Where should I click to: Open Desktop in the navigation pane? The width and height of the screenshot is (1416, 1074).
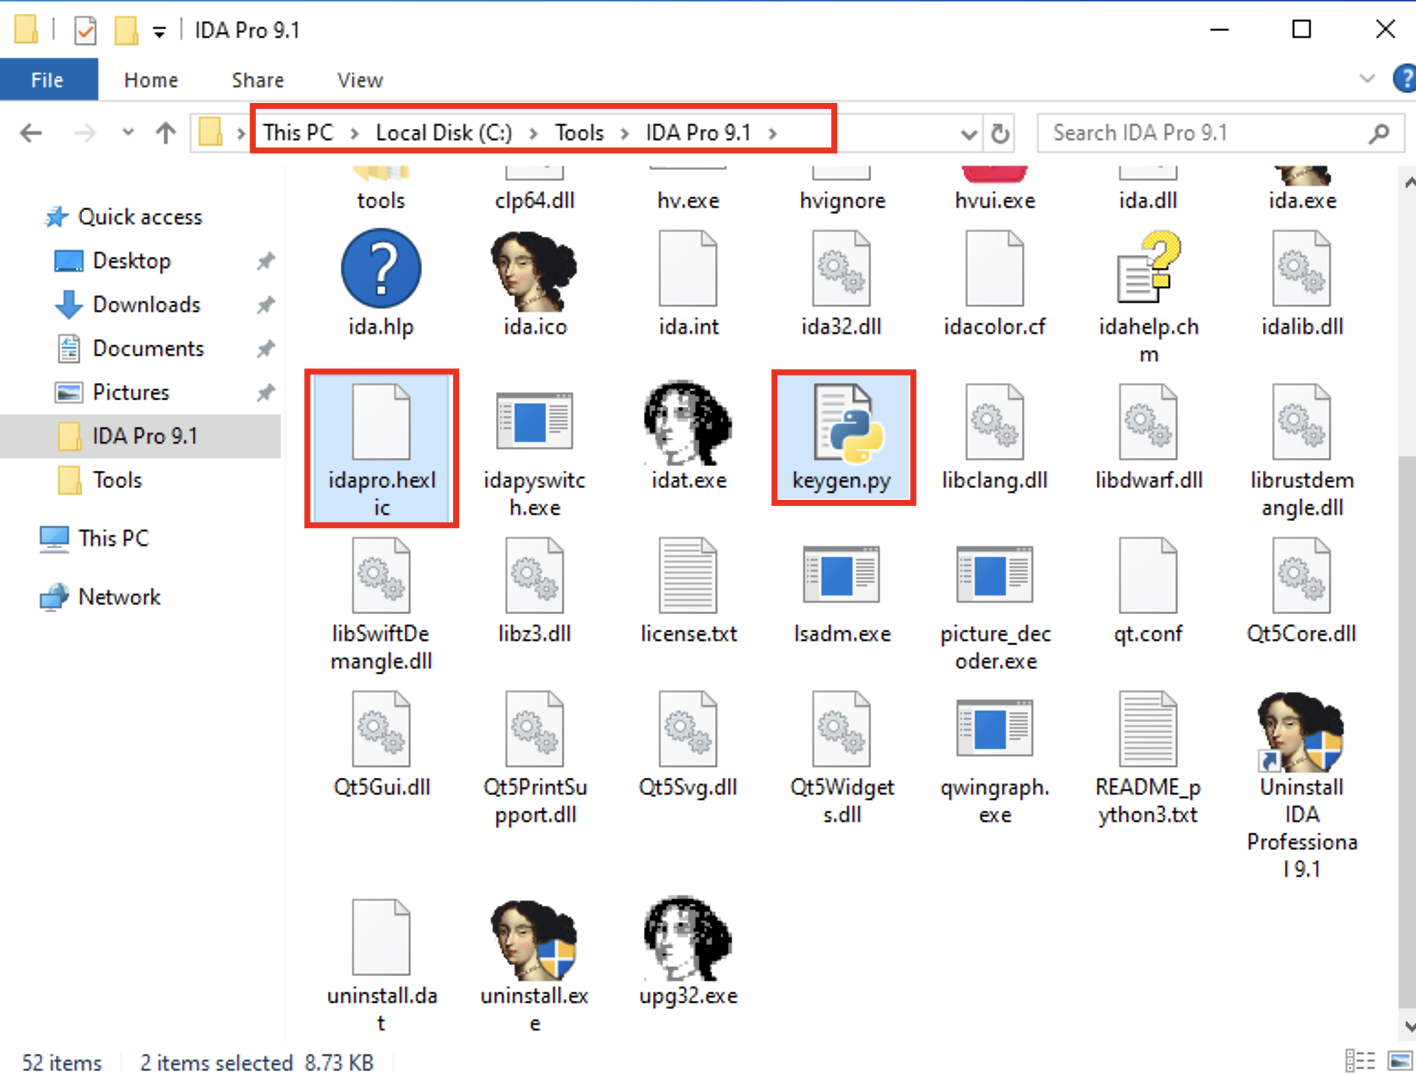coord(131,261)
